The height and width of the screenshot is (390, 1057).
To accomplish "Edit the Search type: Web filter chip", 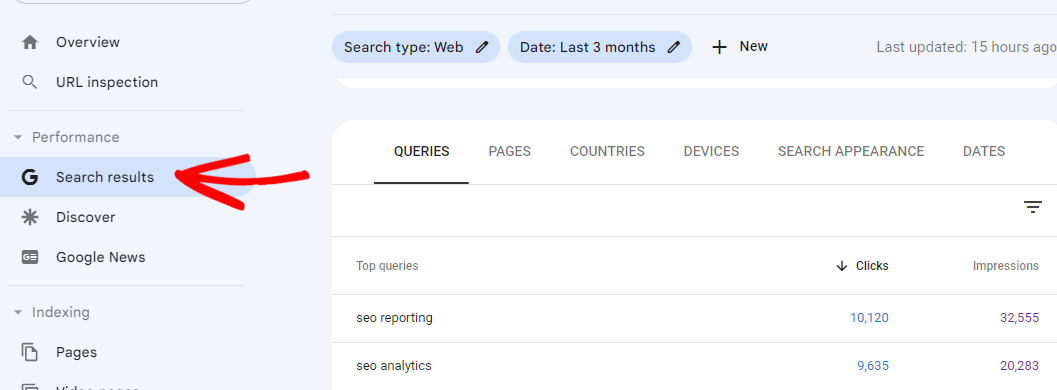I will 416,47.
